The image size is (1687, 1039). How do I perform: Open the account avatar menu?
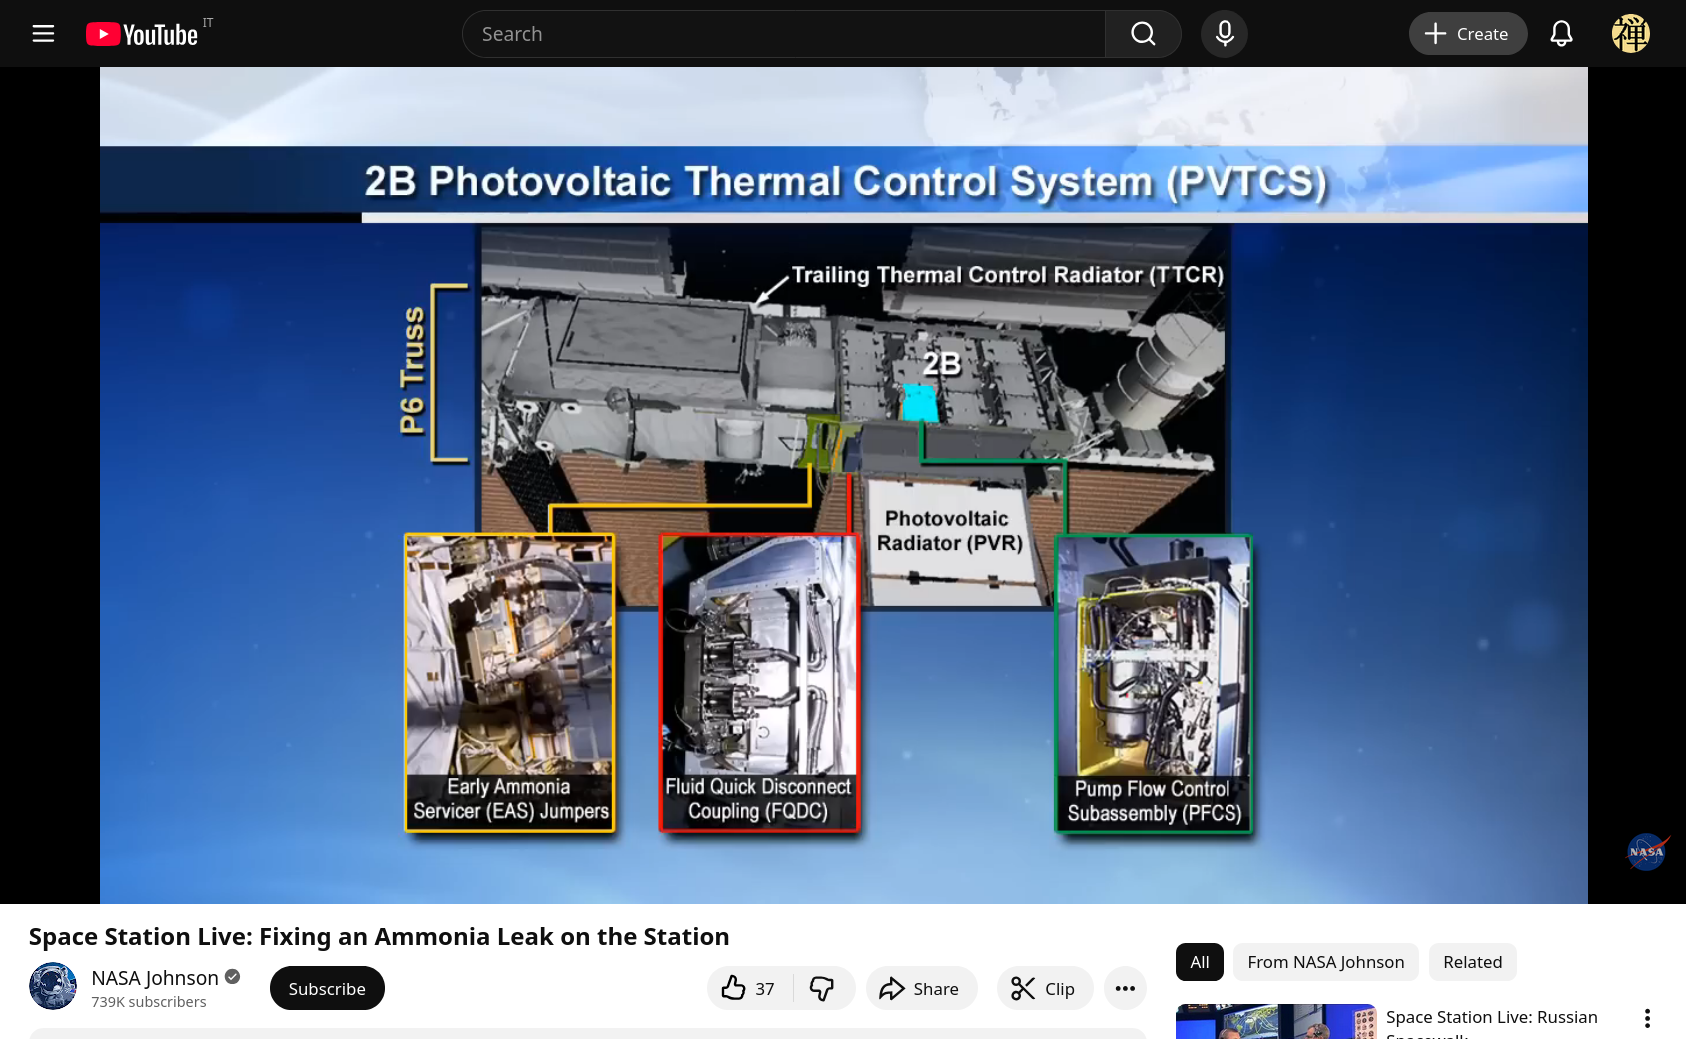pos(1630,34)
